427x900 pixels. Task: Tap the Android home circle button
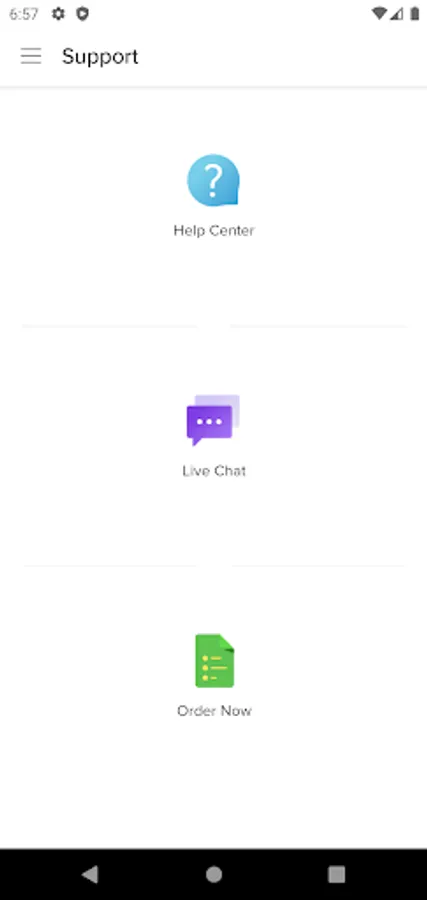[214, 874]
